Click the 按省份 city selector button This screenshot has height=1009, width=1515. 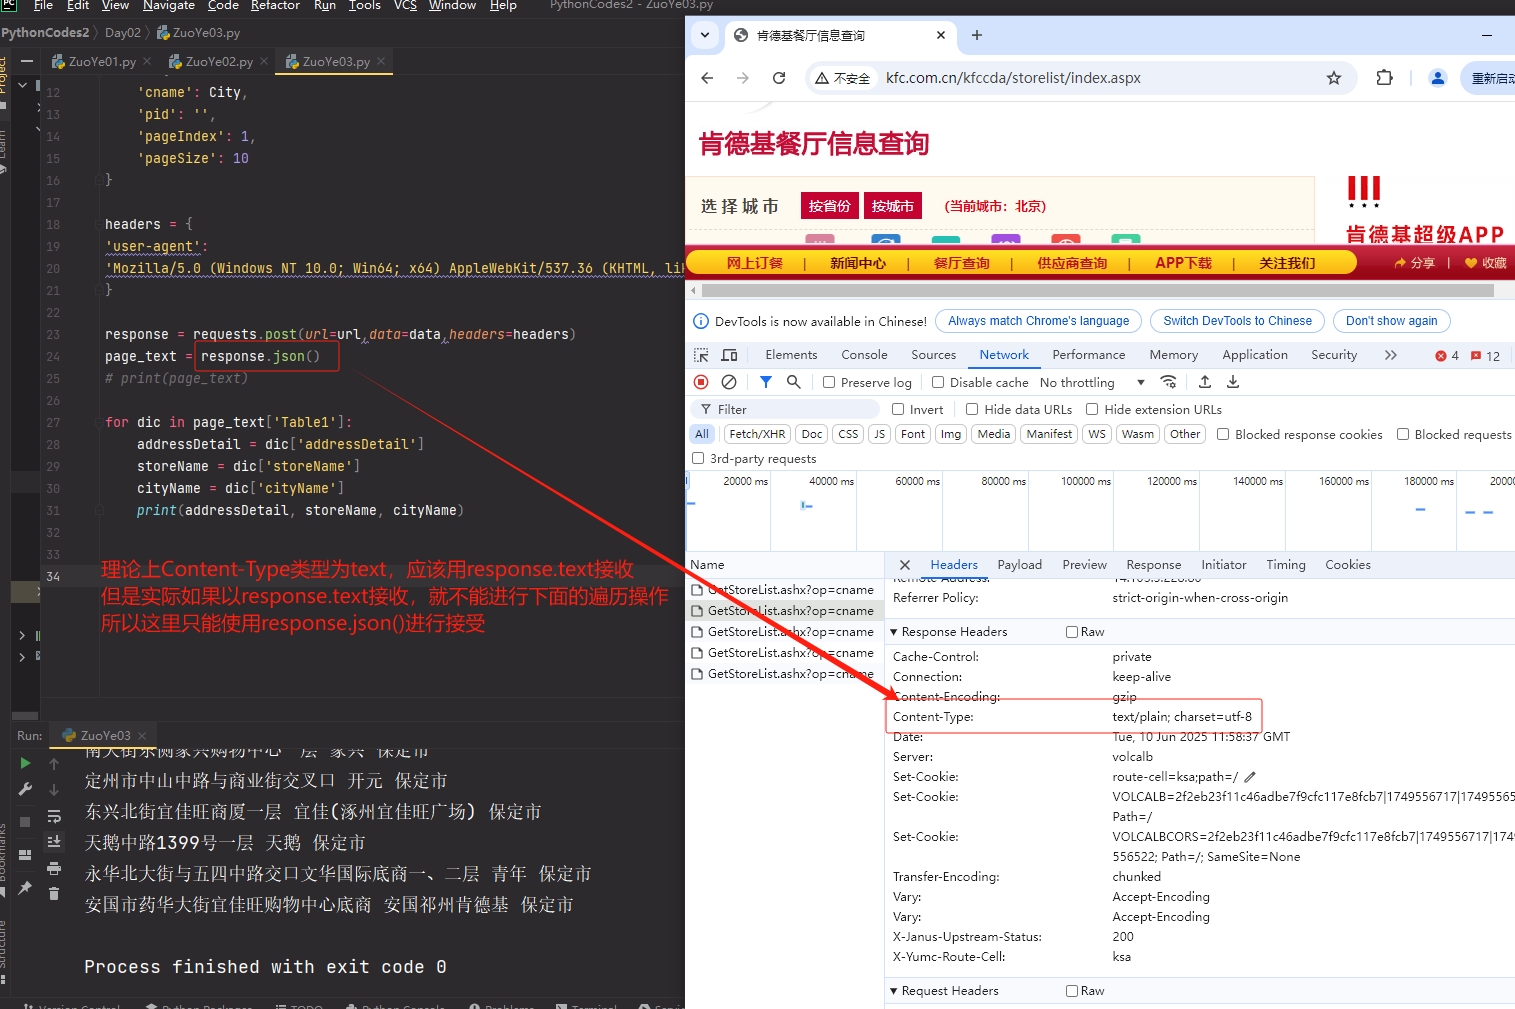click(x=829, y=206)
